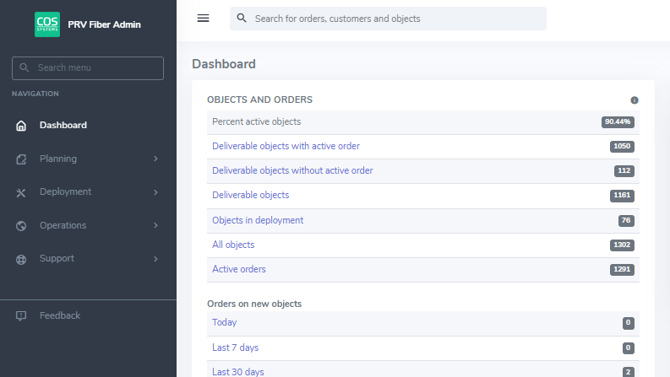Click the Orders on new objects heading

254,303
